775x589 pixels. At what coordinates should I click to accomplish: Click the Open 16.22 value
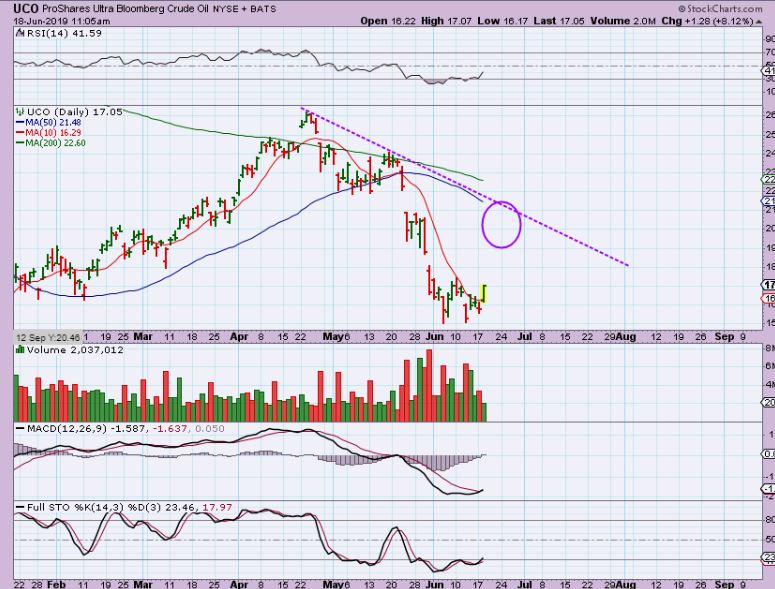coord(388,21)
